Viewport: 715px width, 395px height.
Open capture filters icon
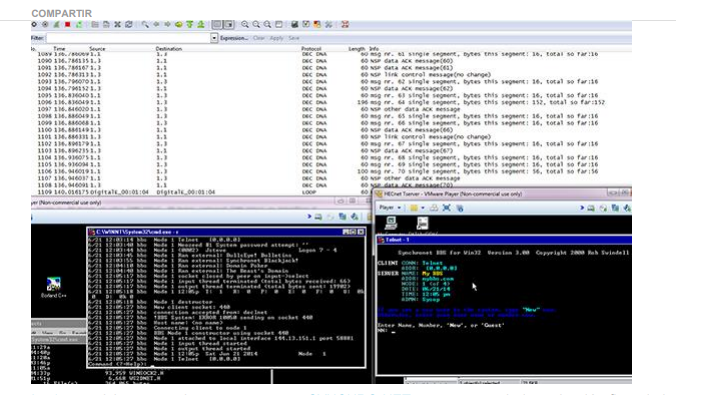pyautogui.click(x=295, y=25)
